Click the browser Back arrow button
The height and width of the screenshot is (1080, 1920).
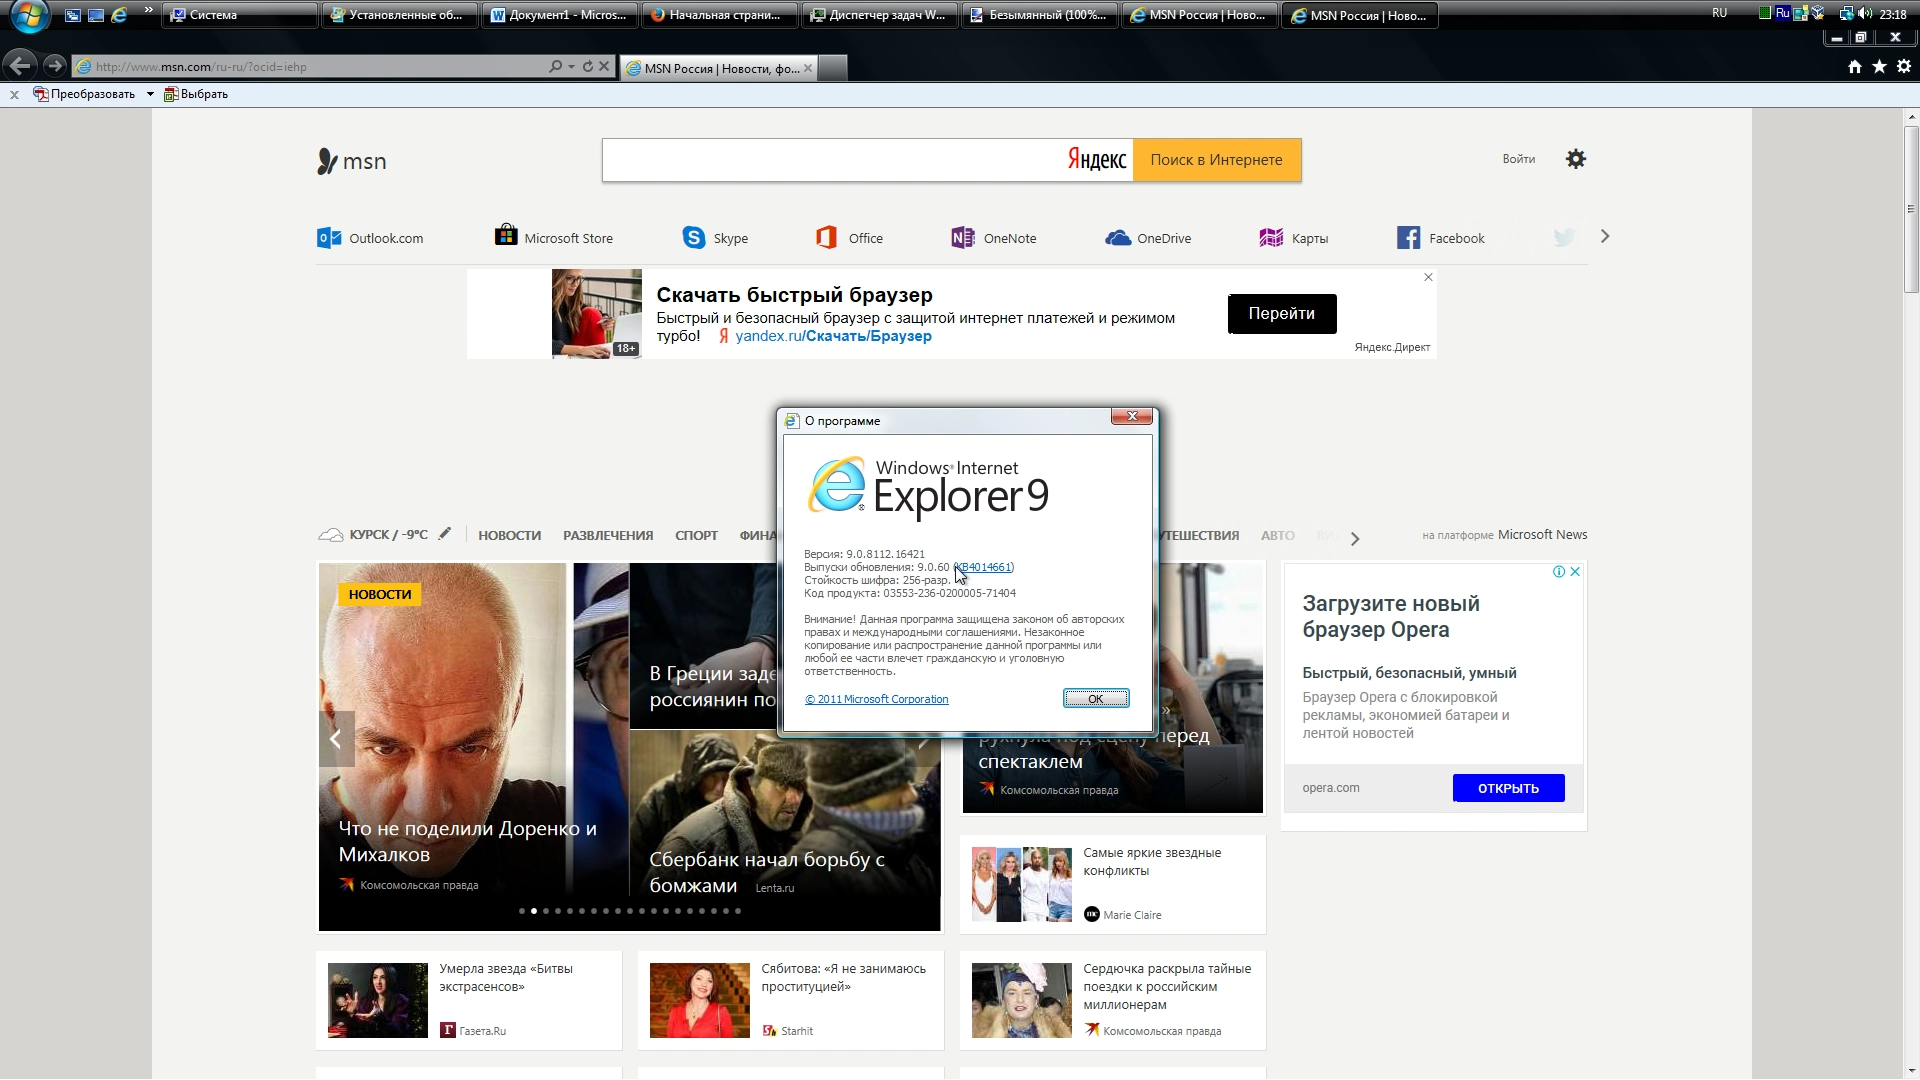pyautogui.click(x=19, y=66)
